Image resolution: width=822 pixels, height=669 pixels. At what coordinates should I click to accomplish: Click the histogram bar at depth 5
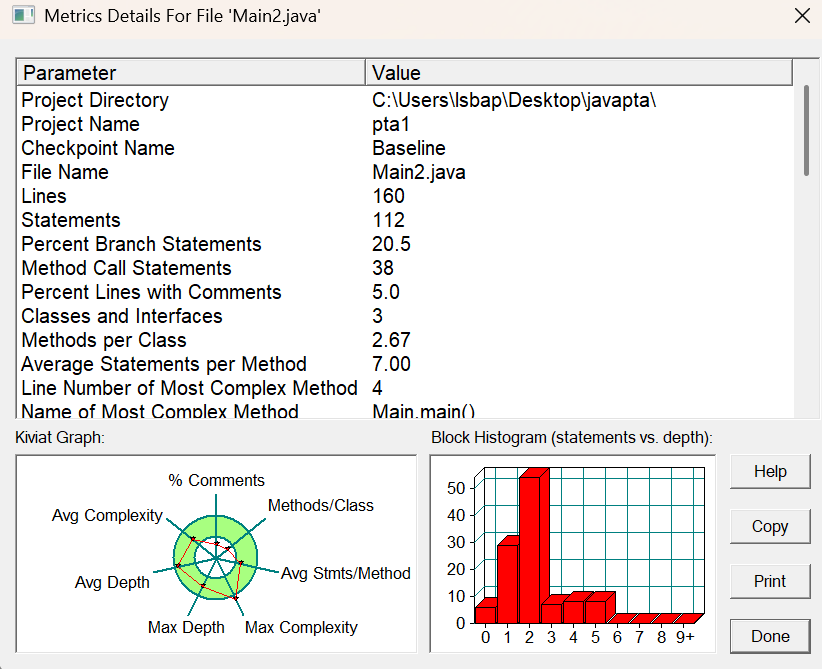[596, 610]
